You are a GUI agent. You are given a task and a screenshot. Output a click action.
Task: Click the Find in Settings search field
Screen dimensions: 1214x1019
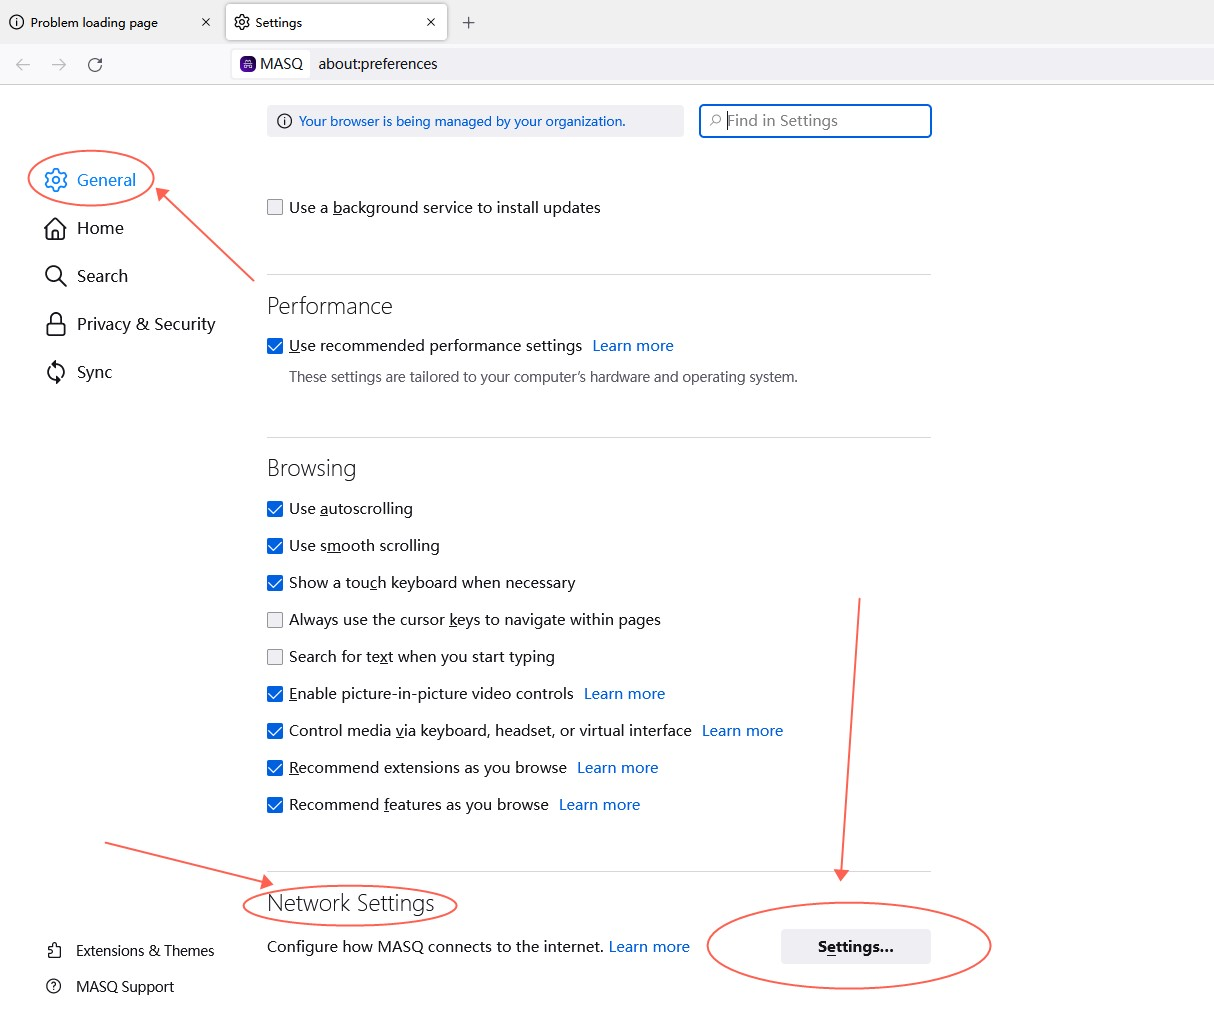816,121
